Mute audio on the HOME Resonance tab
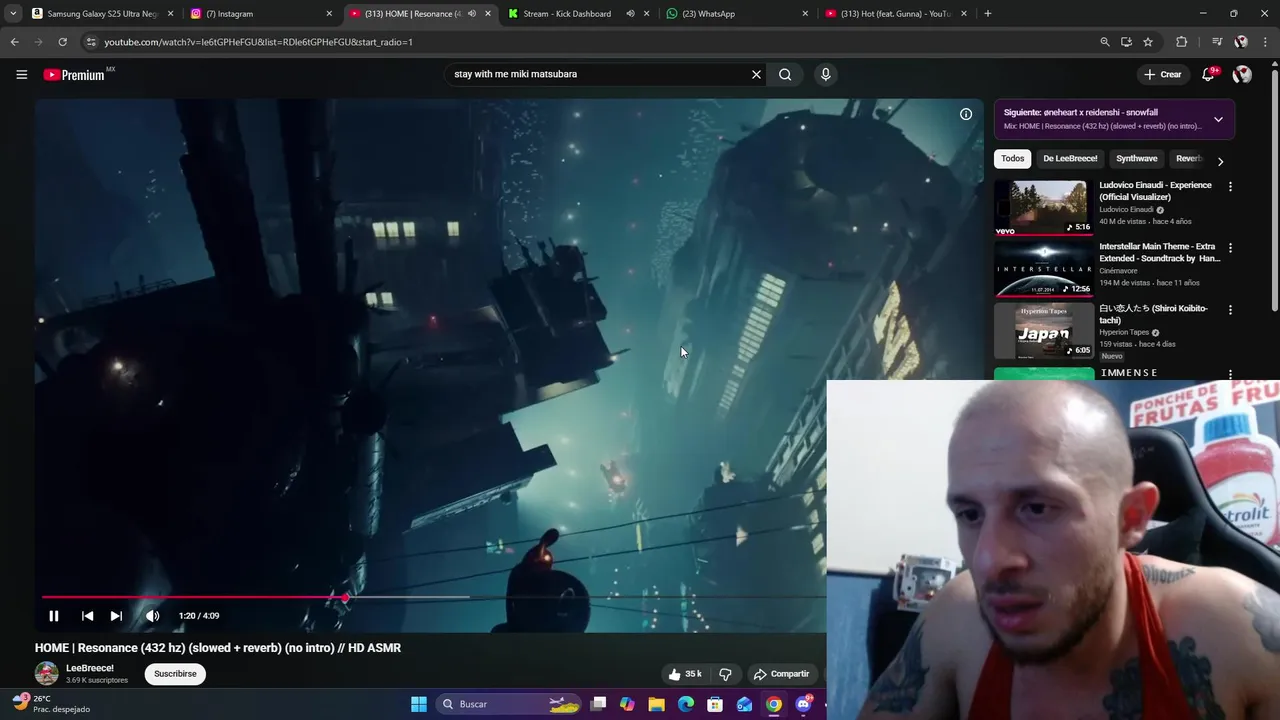 471,14
